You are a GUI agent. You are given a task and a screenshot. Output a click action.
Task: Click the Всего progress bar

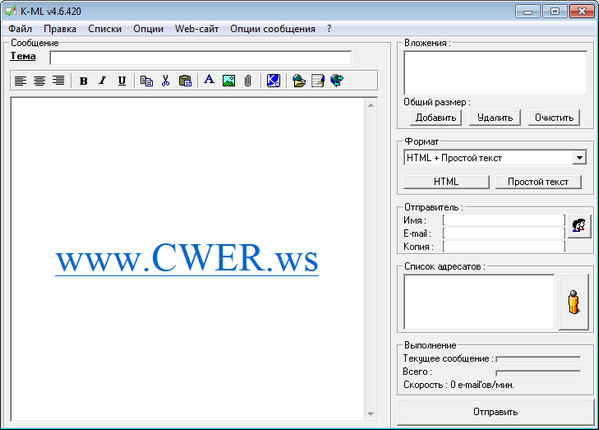pos(538,372)
